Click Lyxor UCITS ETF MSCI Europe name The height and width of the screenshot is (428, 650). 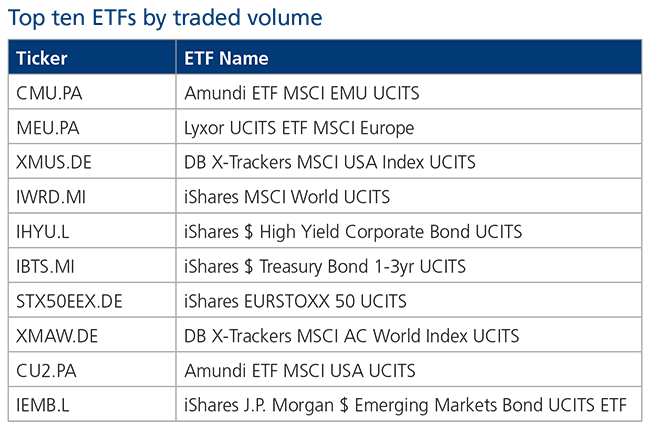pyautogui.click(x=299, y=128)
